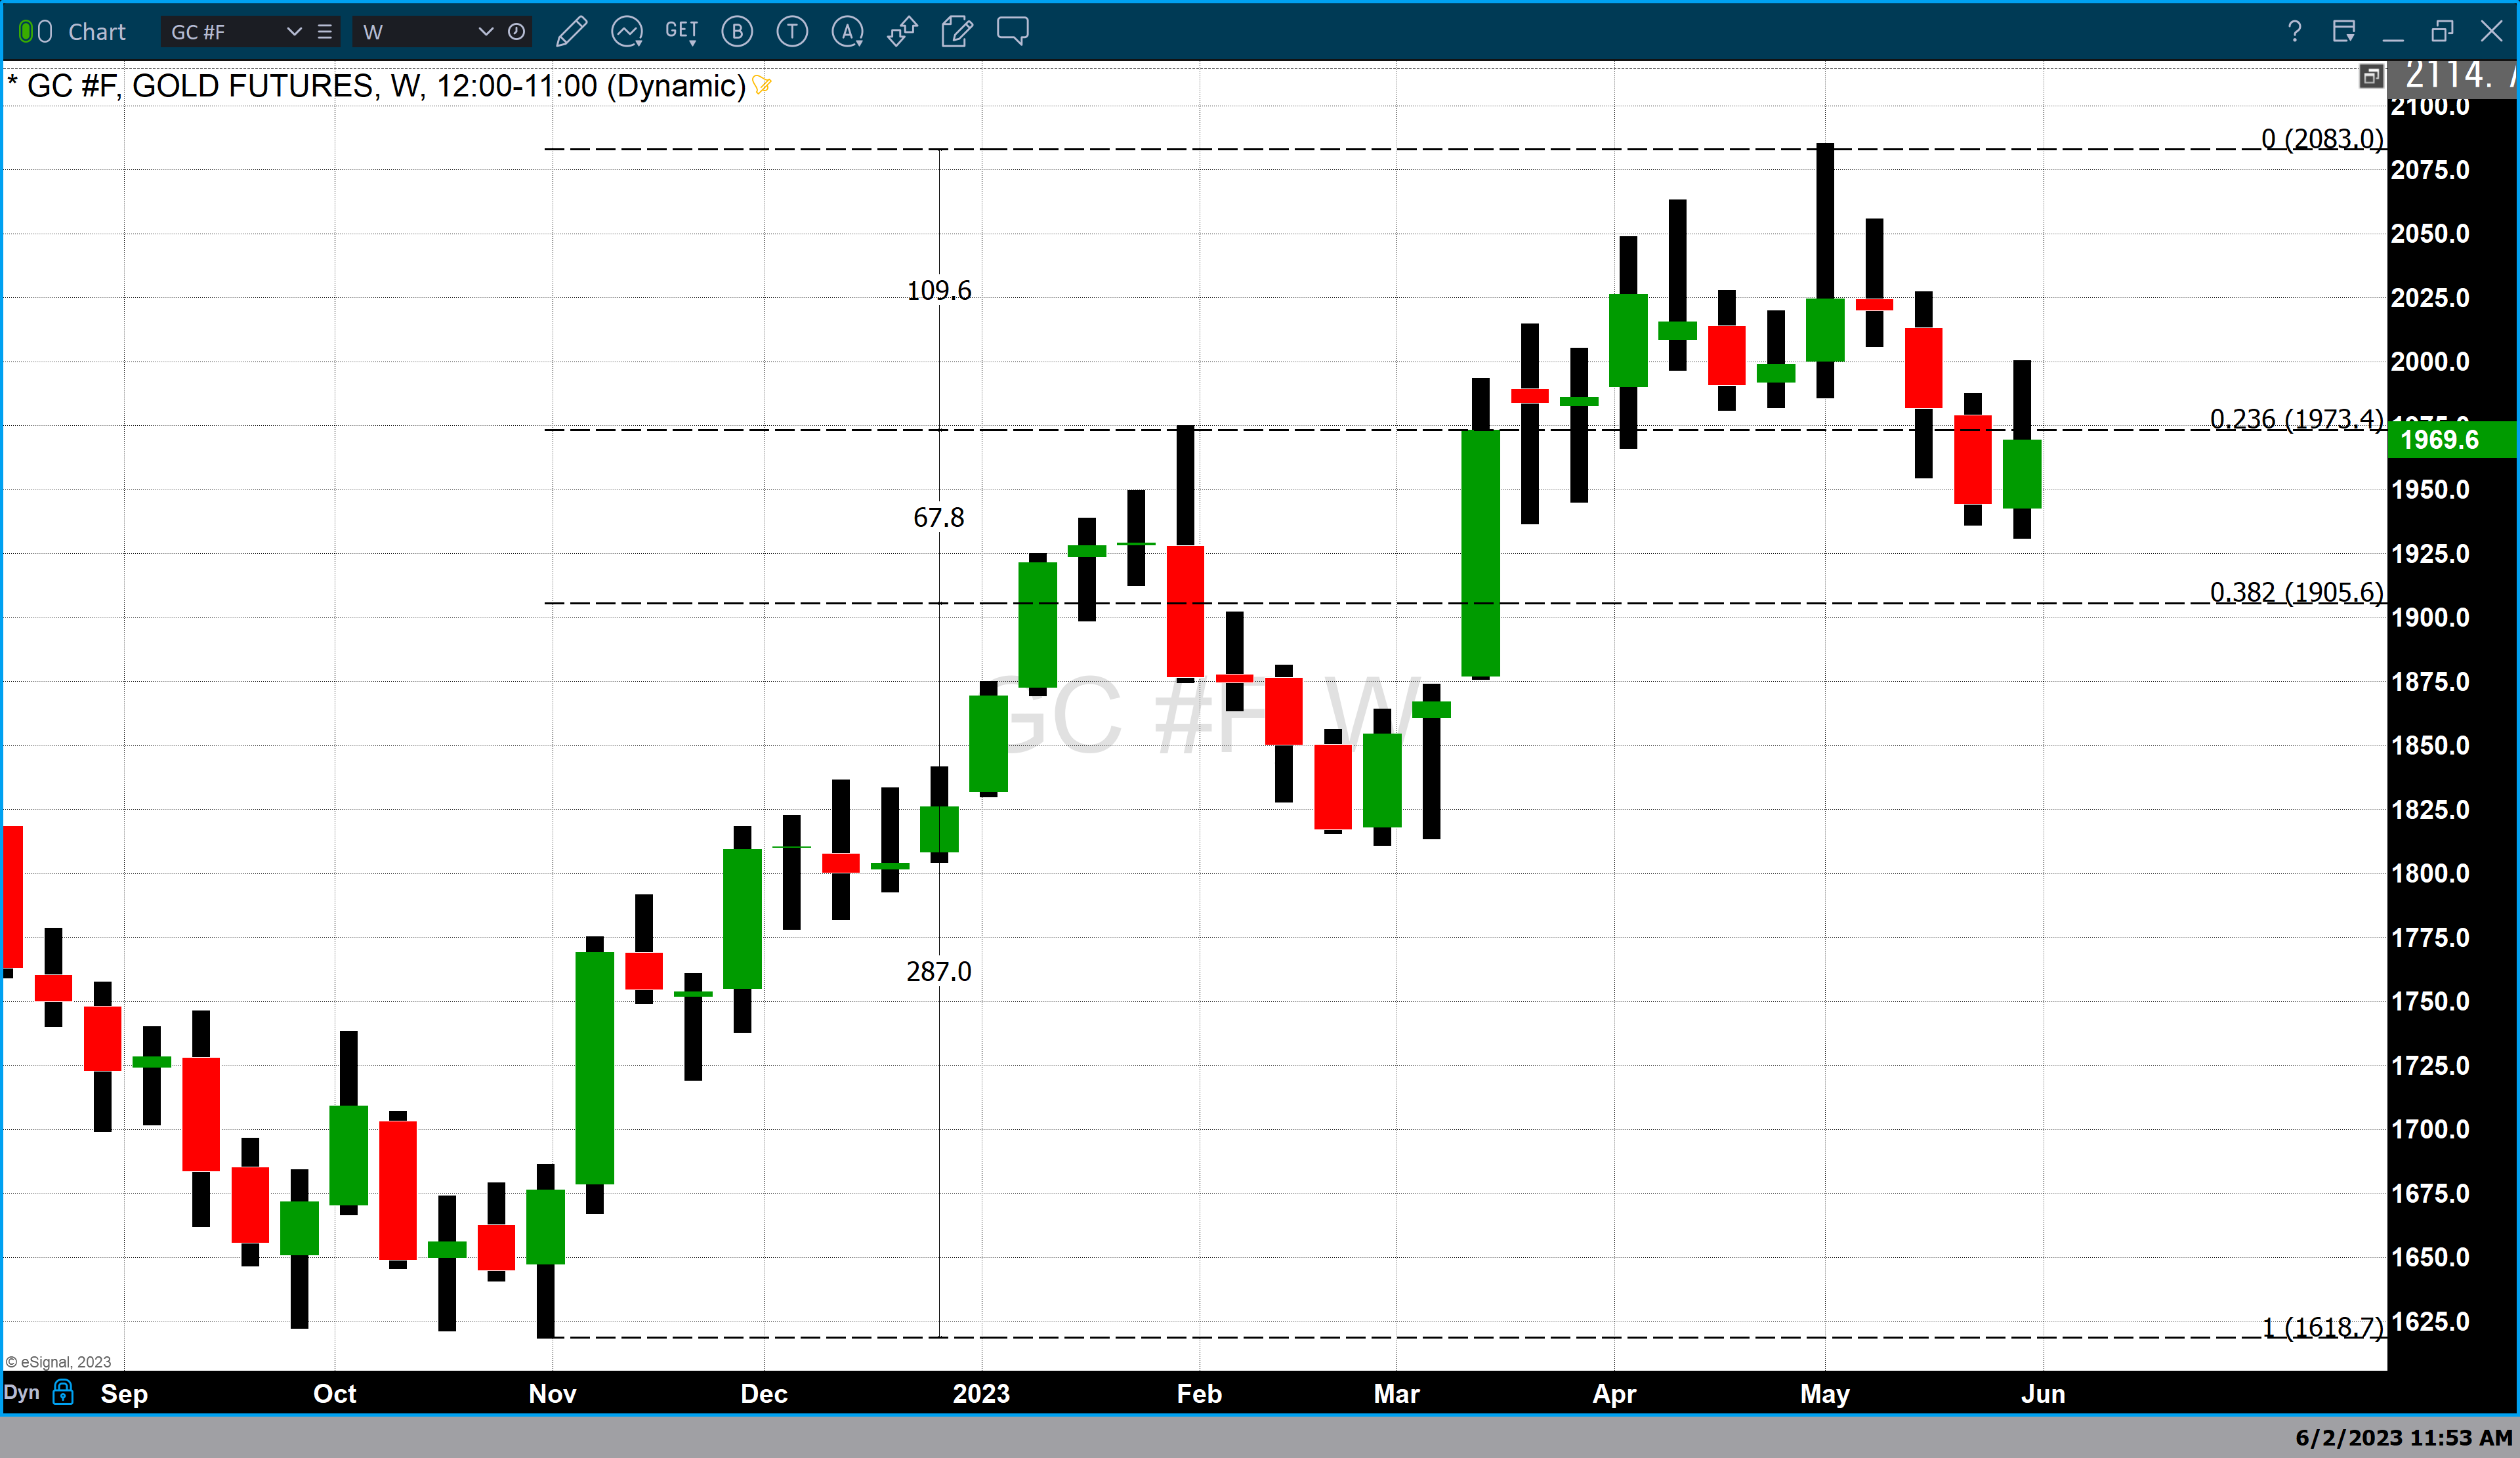Click the circled T toolbar icon
The image size is (2520, 1458).
(x=792, y=32)
